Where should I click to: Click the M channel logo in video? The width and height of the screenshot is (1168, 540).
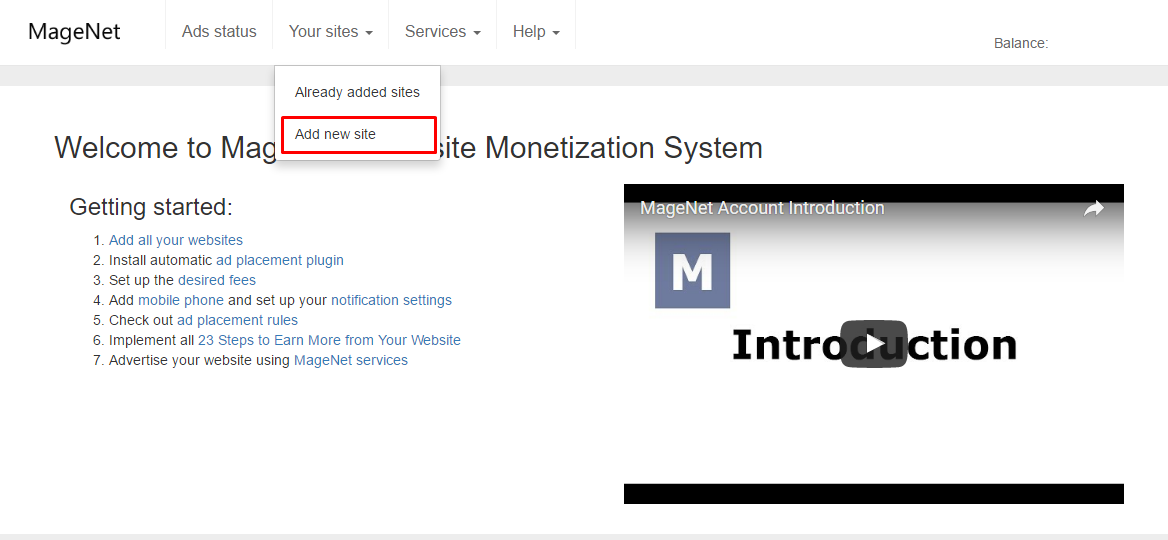pos(692,270)
